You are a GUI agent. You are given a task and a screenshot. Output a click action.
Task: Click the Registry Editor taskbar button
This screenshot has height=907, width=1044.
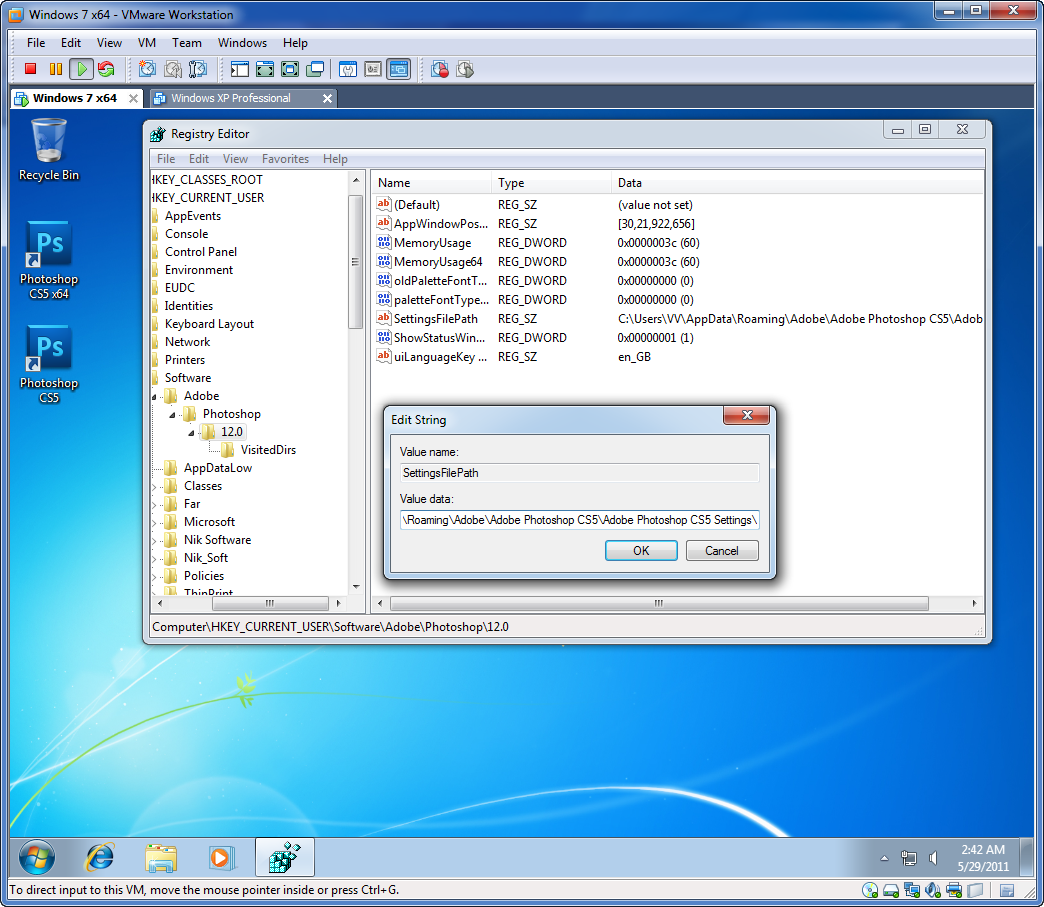click(285, 857)
